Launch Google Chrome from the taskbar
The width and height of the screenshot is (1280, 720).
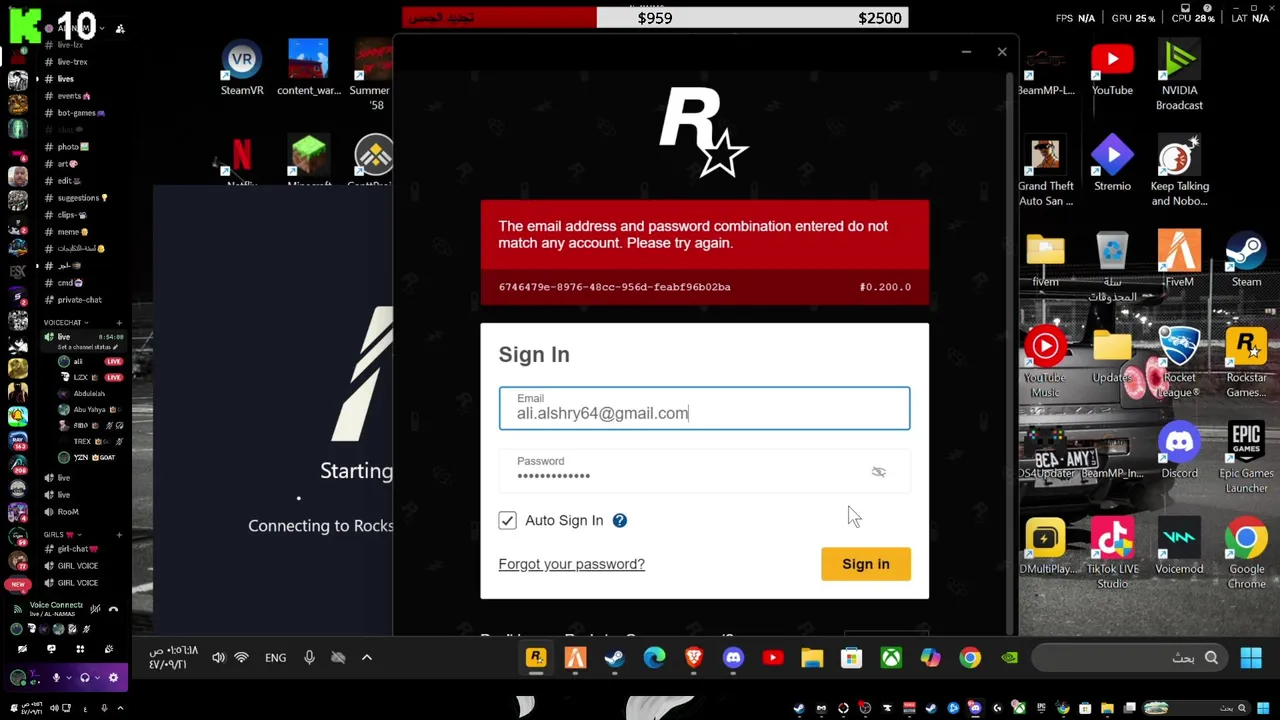970,658
